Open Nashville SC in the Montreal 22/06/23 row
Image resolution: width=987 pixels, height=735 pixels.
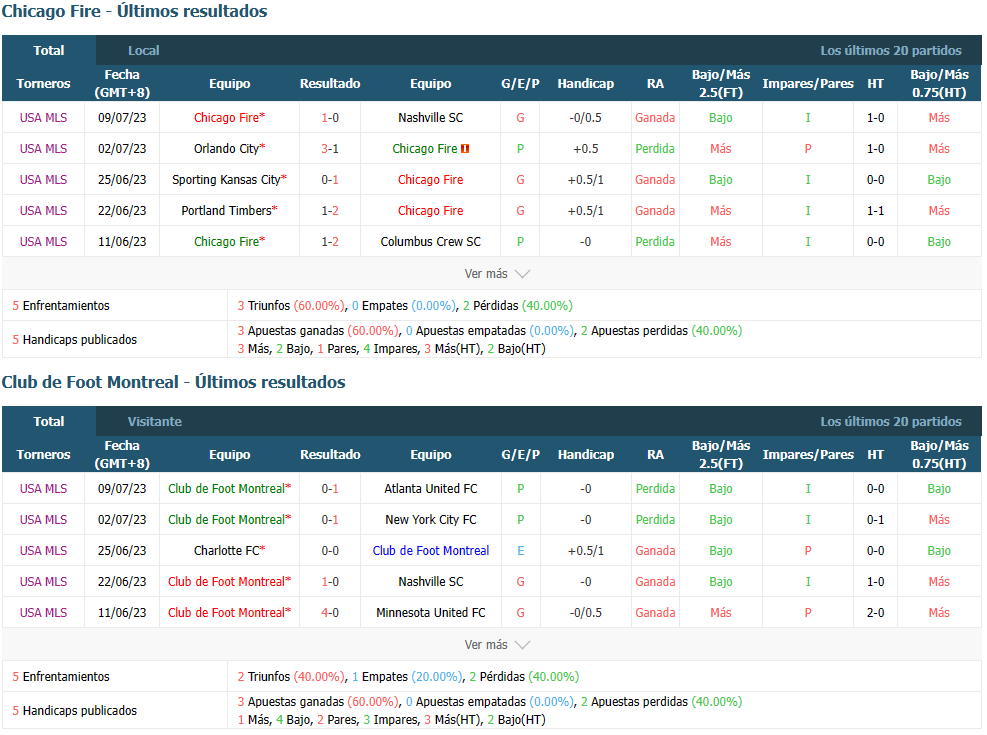click(431, 581)
